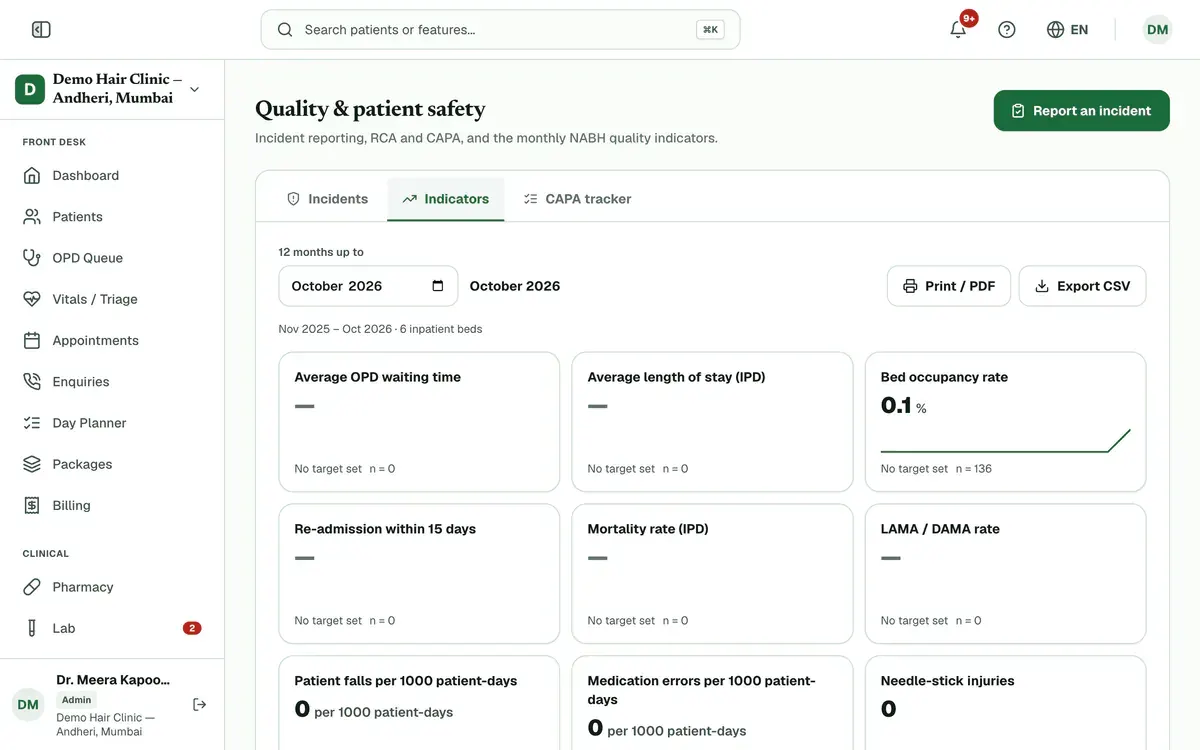Click the Report an incident button

click(1081, 111)
